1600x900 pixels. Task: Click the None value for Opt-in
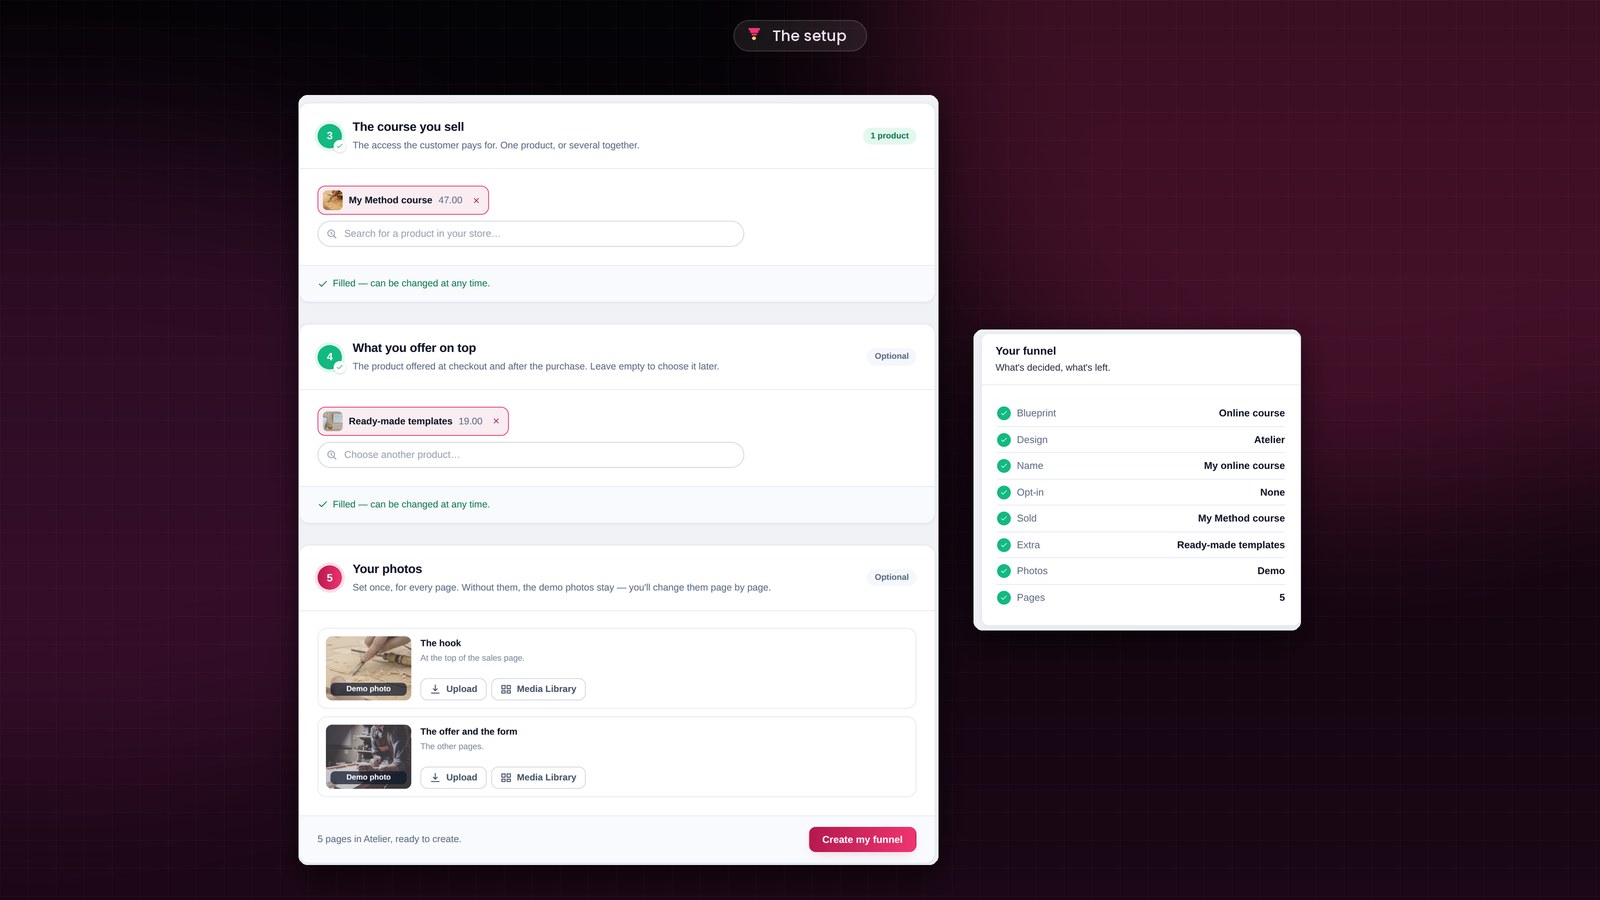[x=1272, y=492]
